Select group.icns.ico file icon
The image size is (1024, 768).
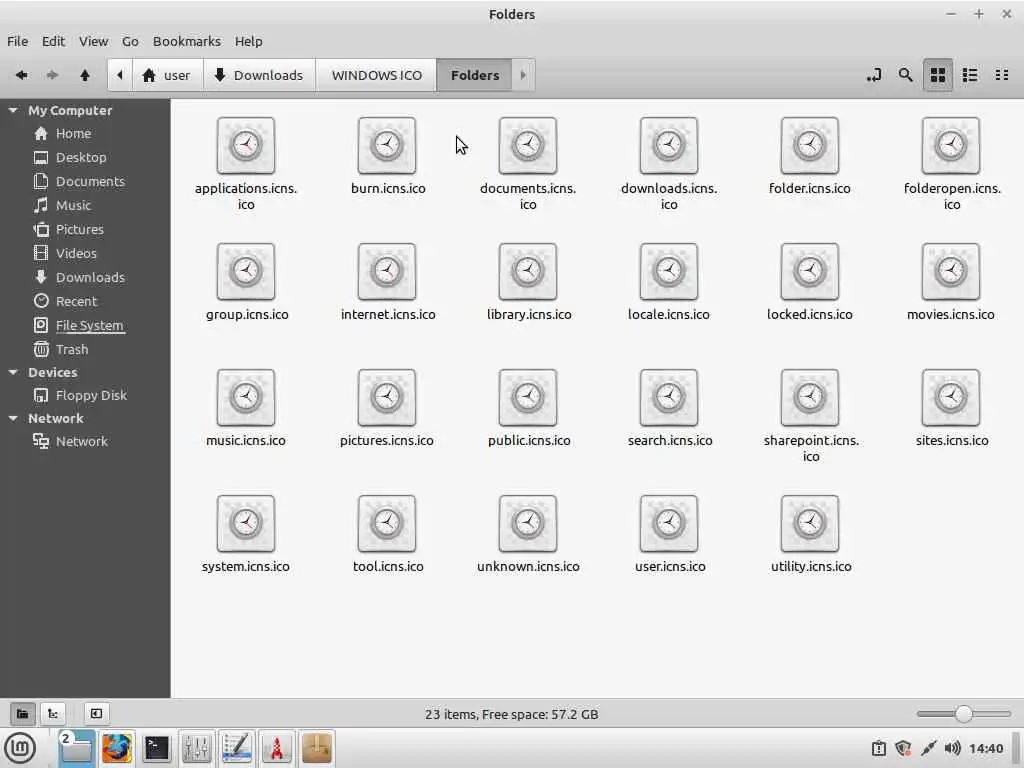[x=246, y=271]
